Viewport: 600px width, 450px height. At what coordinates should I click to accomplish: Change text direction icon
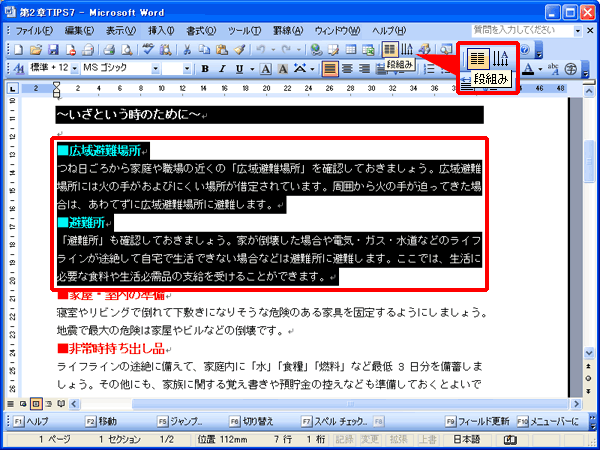click(407, 50)
